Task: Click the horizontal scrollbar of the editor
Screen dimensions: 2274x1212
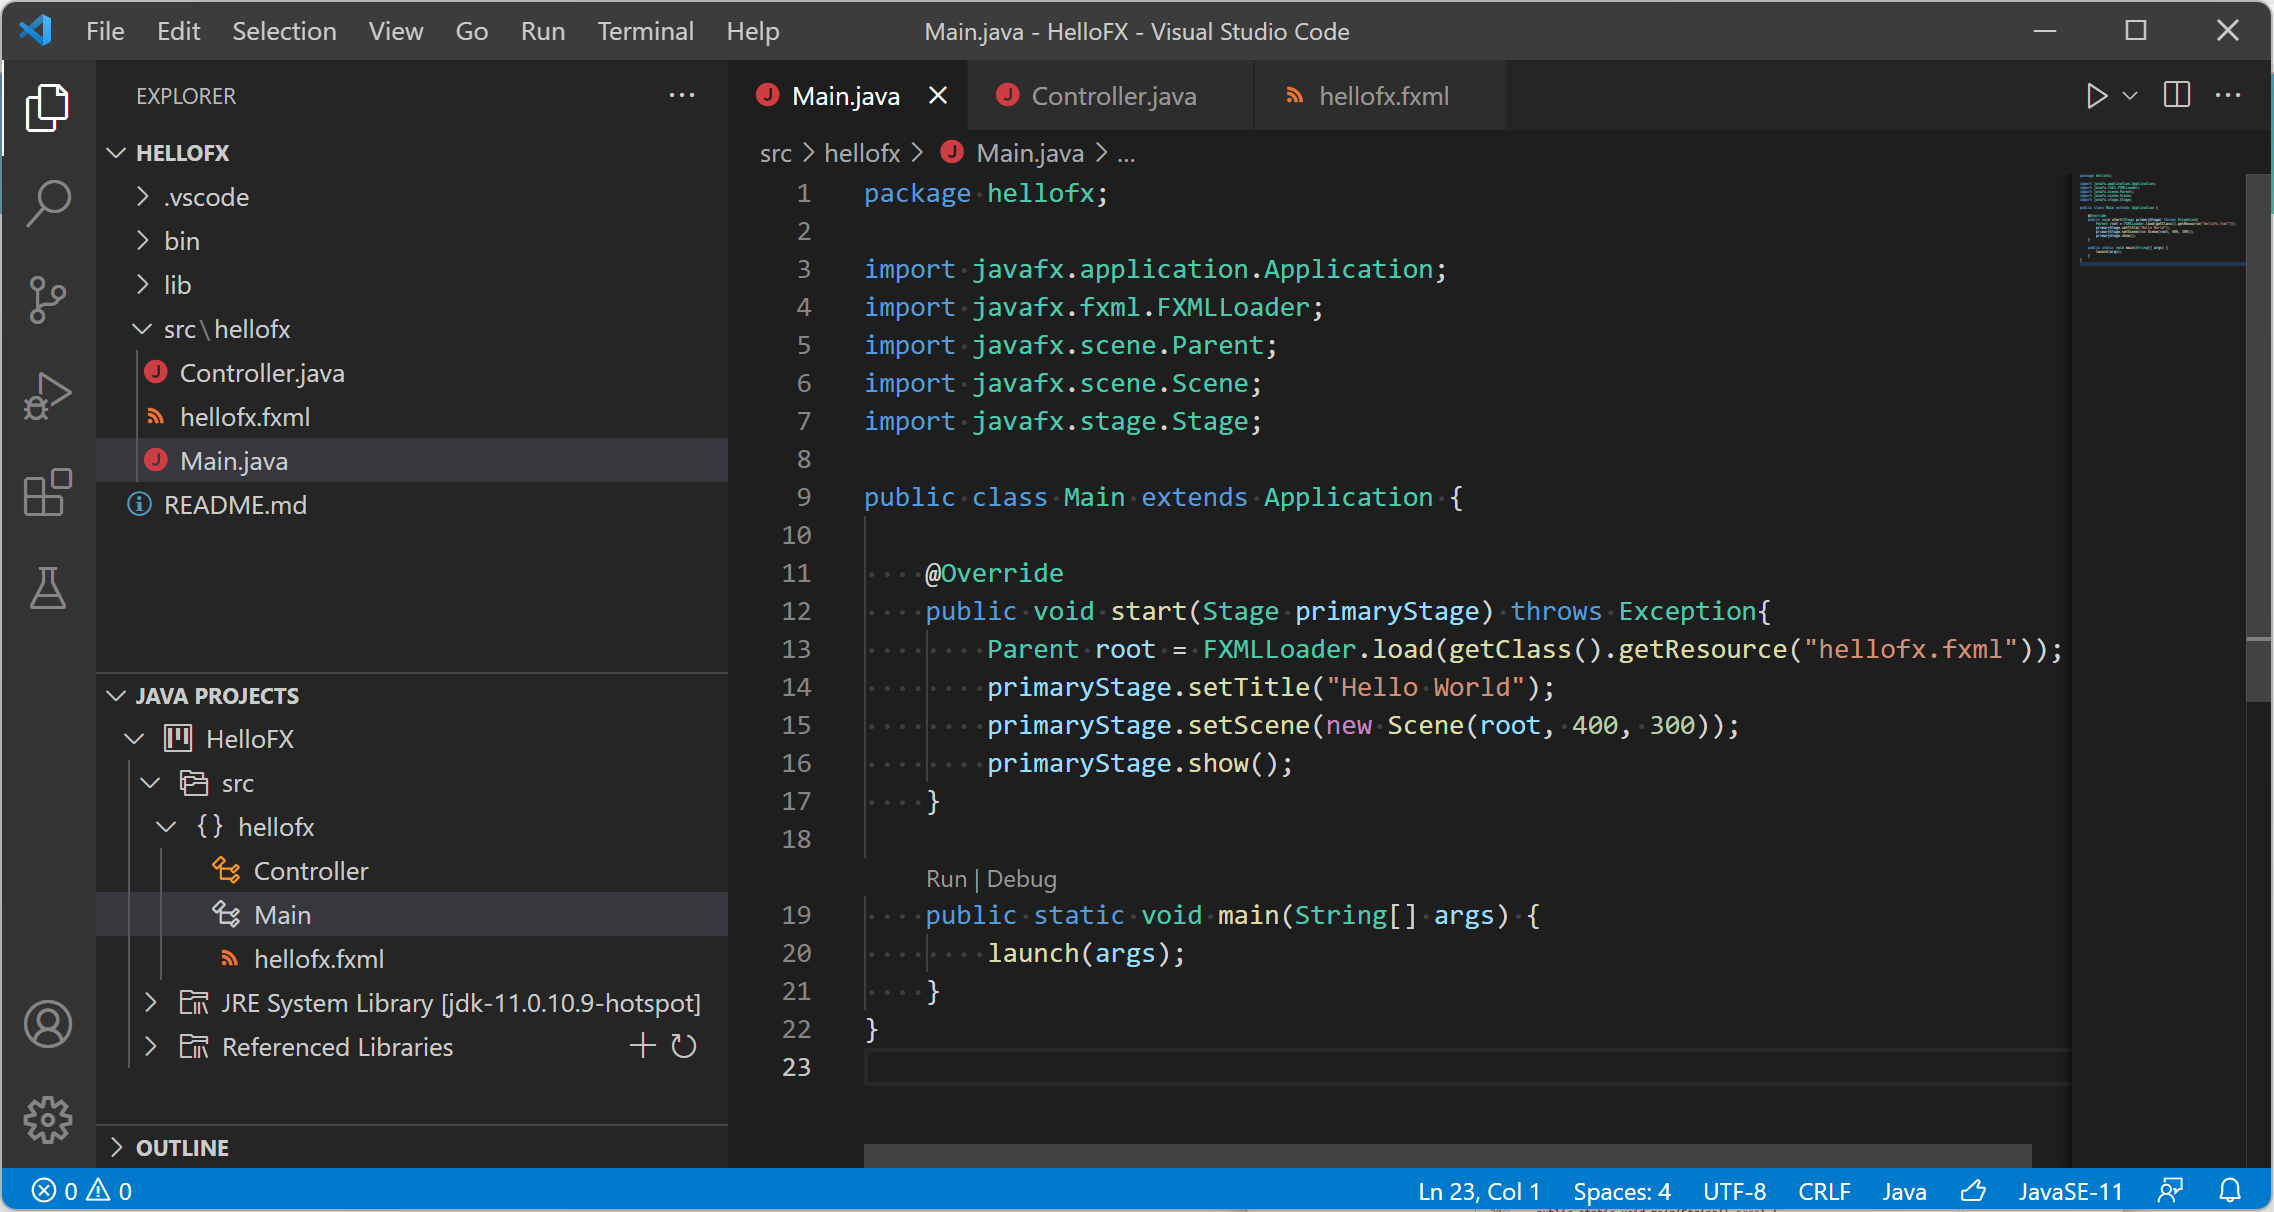Action: pyautogui.click(x=1447, y=1155)
